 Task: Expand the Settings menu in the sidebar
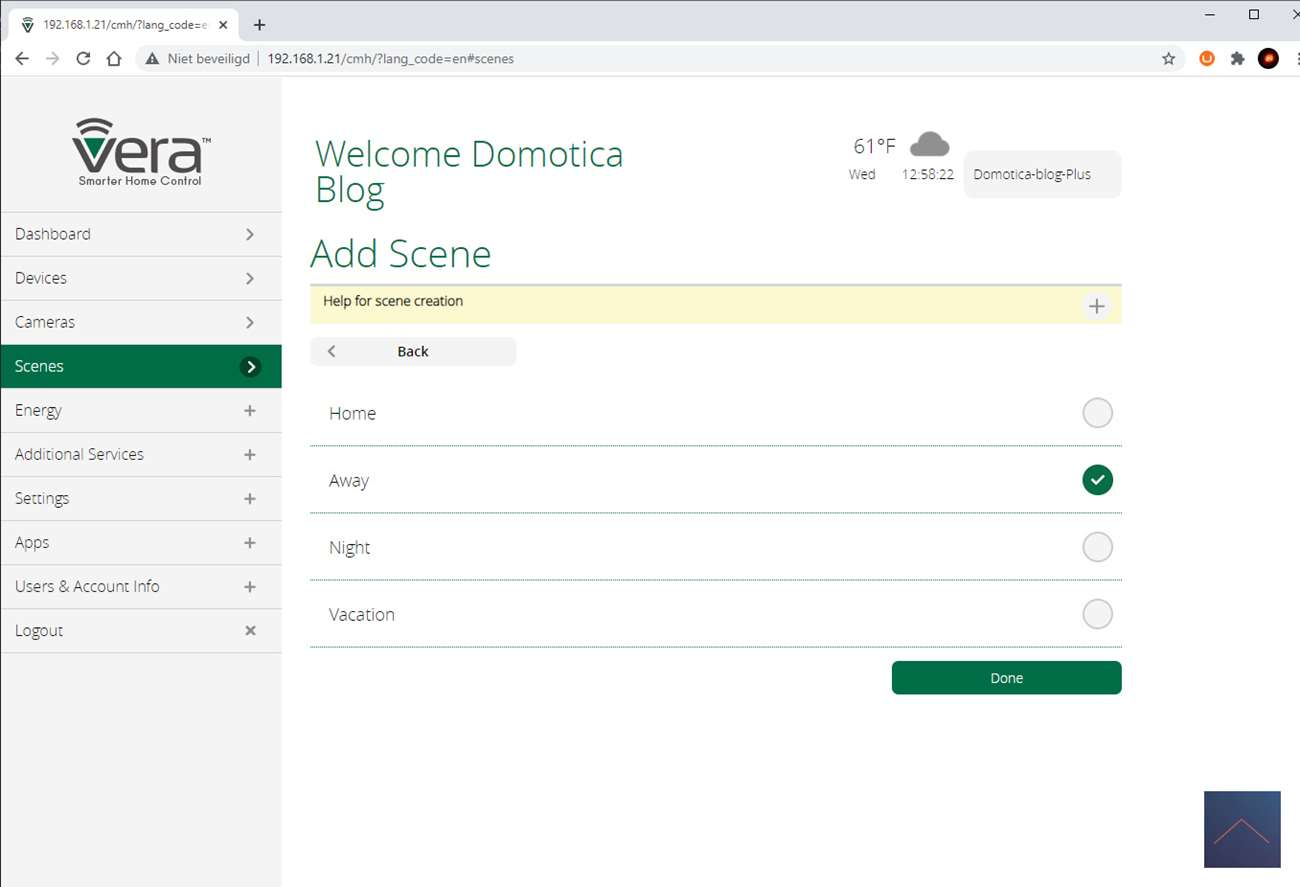coord(250,498)
